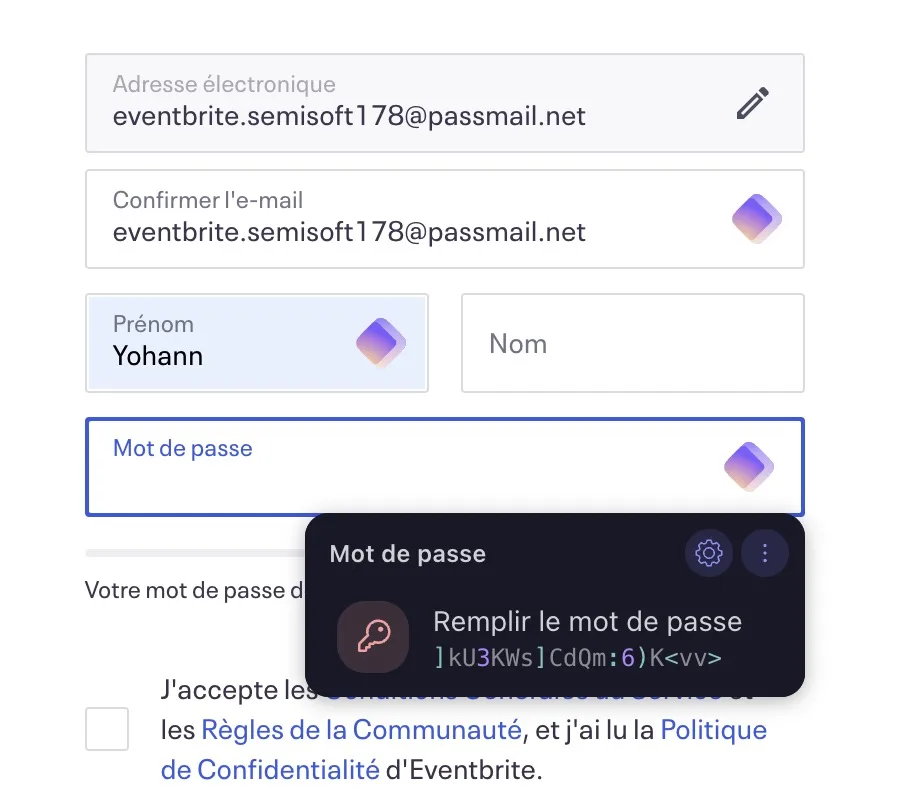The image size is (904, 798).
Task: Click Proton Pass icon in Mot de passe field
Action: click(749, 467)
